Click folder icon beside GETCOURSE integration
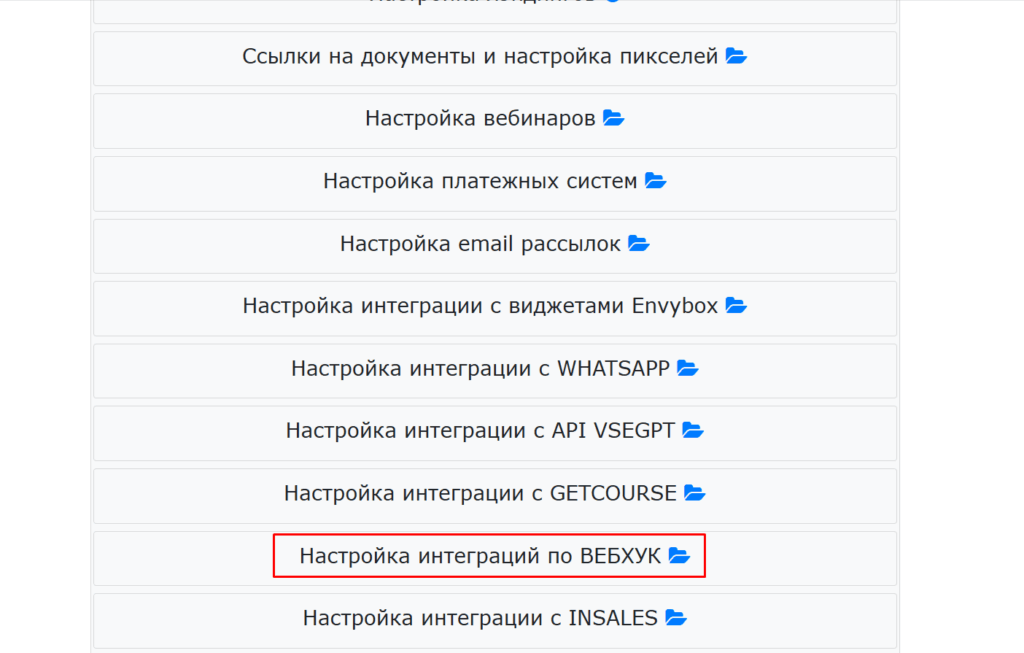 pyautogui.click(x=695, y=493)
